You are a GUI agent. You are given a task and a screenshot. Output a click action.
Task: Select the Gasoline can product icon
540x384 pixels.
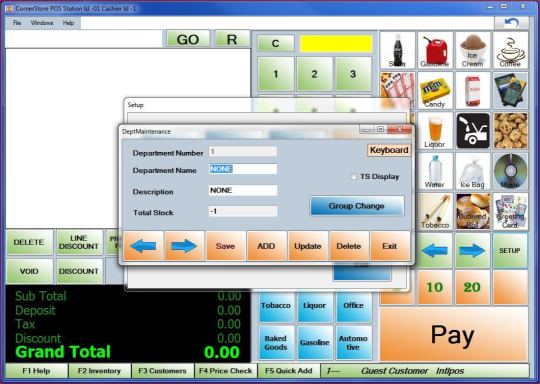click(435, 51)
